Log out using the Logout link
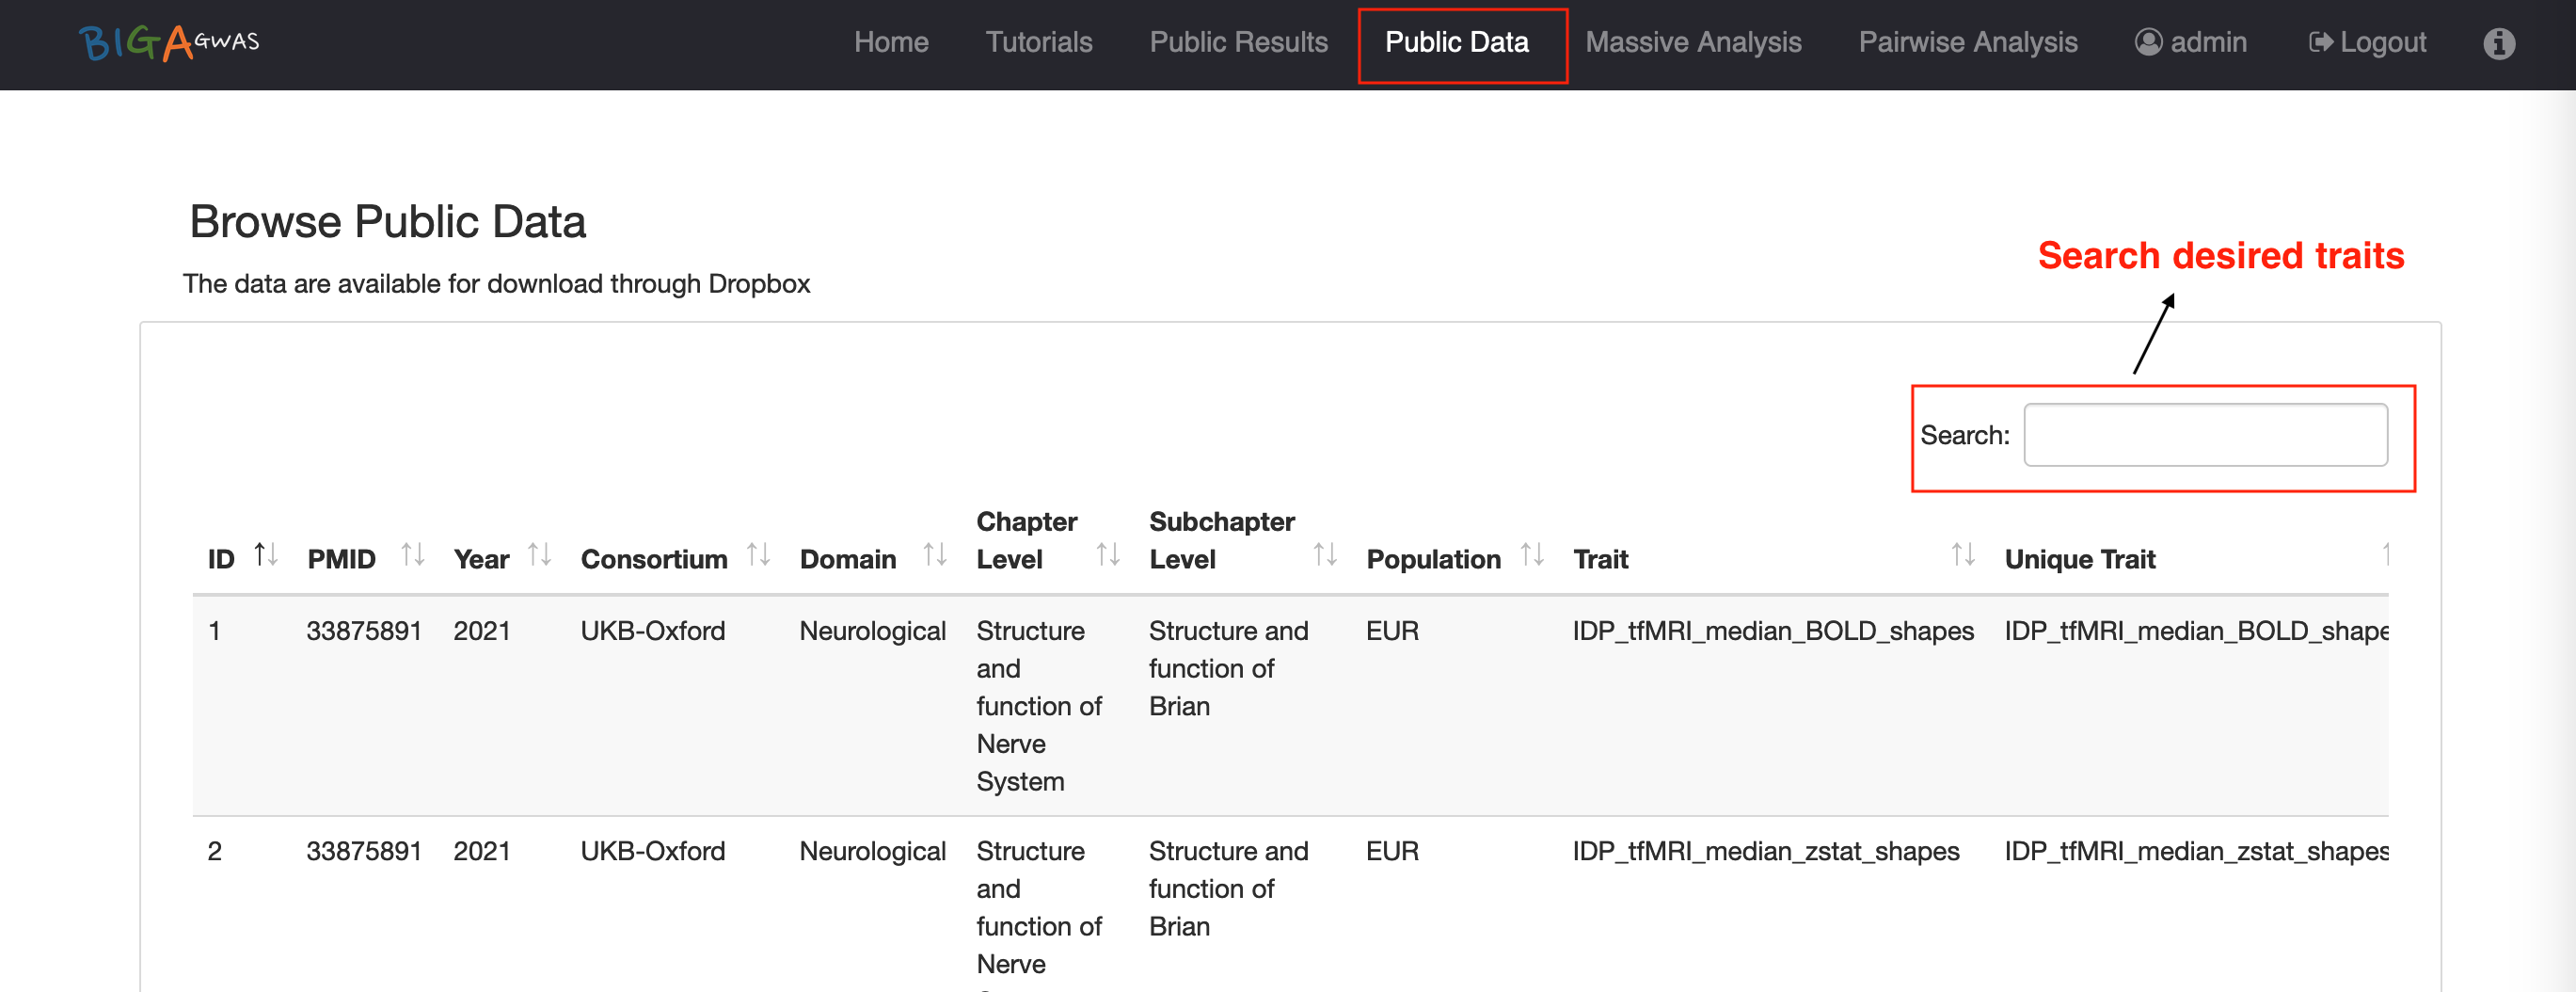This screenshot has width=2576, height=992. click(2366, 43)
